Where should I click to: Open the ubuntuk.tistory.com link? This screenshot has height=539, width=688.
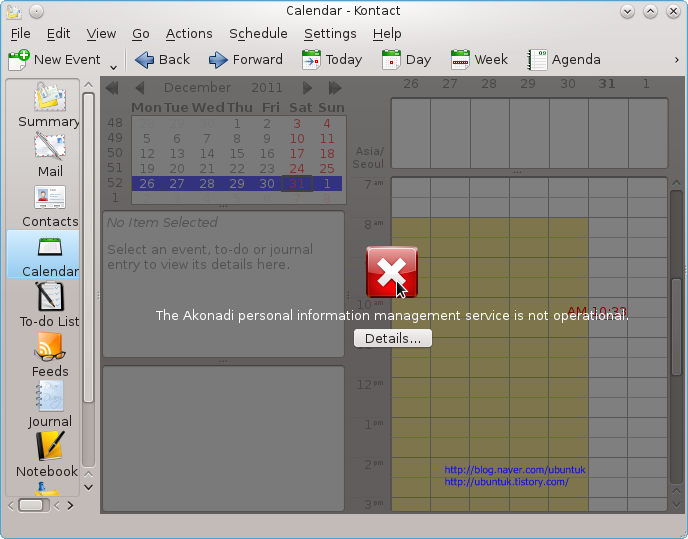[506, 482]
